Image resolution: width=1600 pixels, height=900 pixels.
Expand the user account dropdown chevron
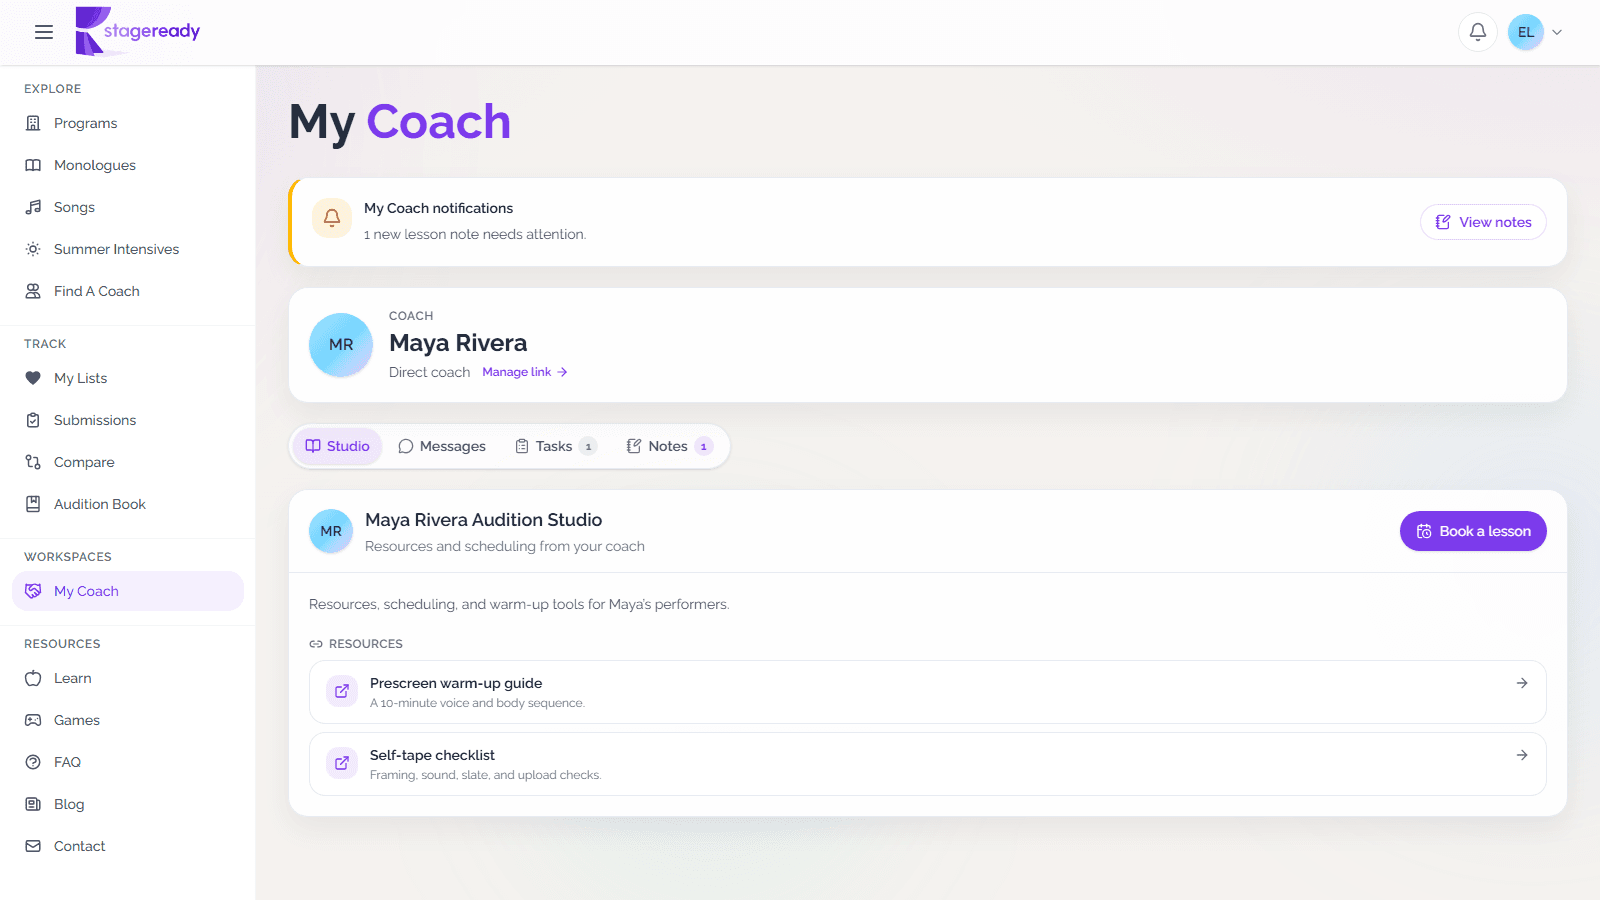point(1557,32)
